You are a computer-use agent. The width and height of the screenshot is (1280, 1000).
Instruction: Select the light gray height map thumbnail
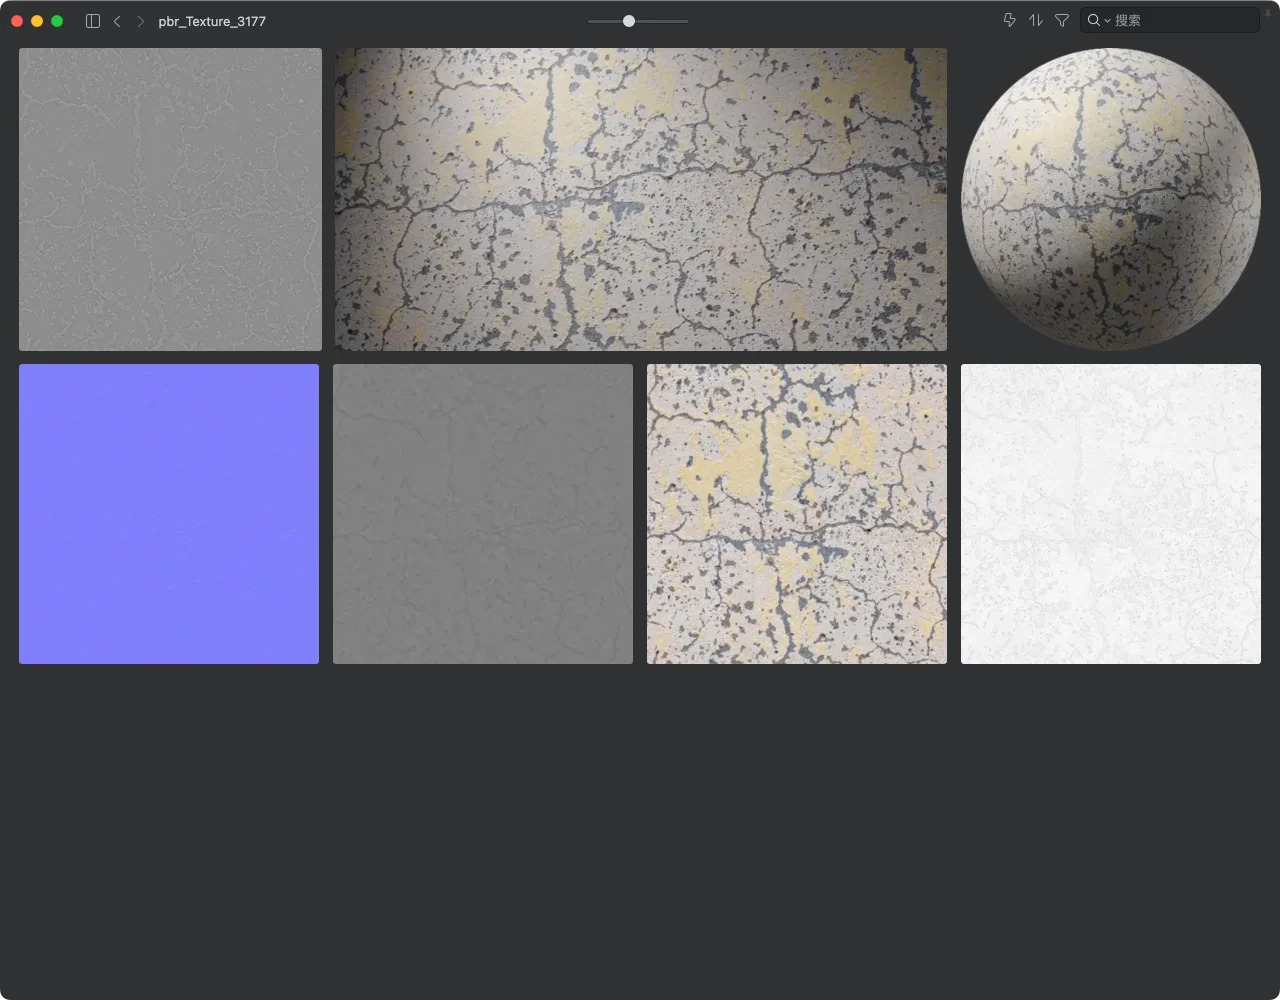(x=170, y=200)
